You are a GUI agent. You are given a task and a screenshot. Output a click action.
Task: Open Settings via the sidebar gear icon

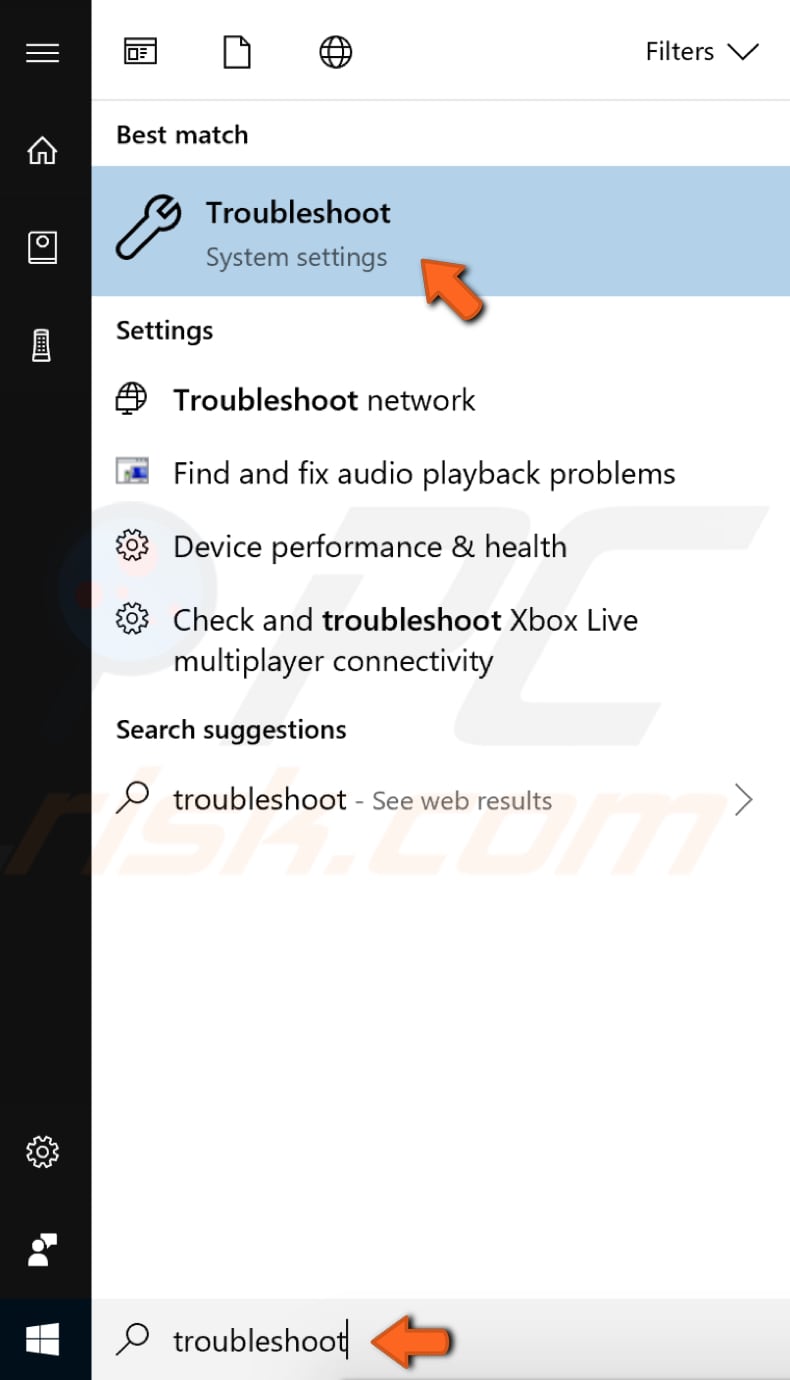(43, 1152)
